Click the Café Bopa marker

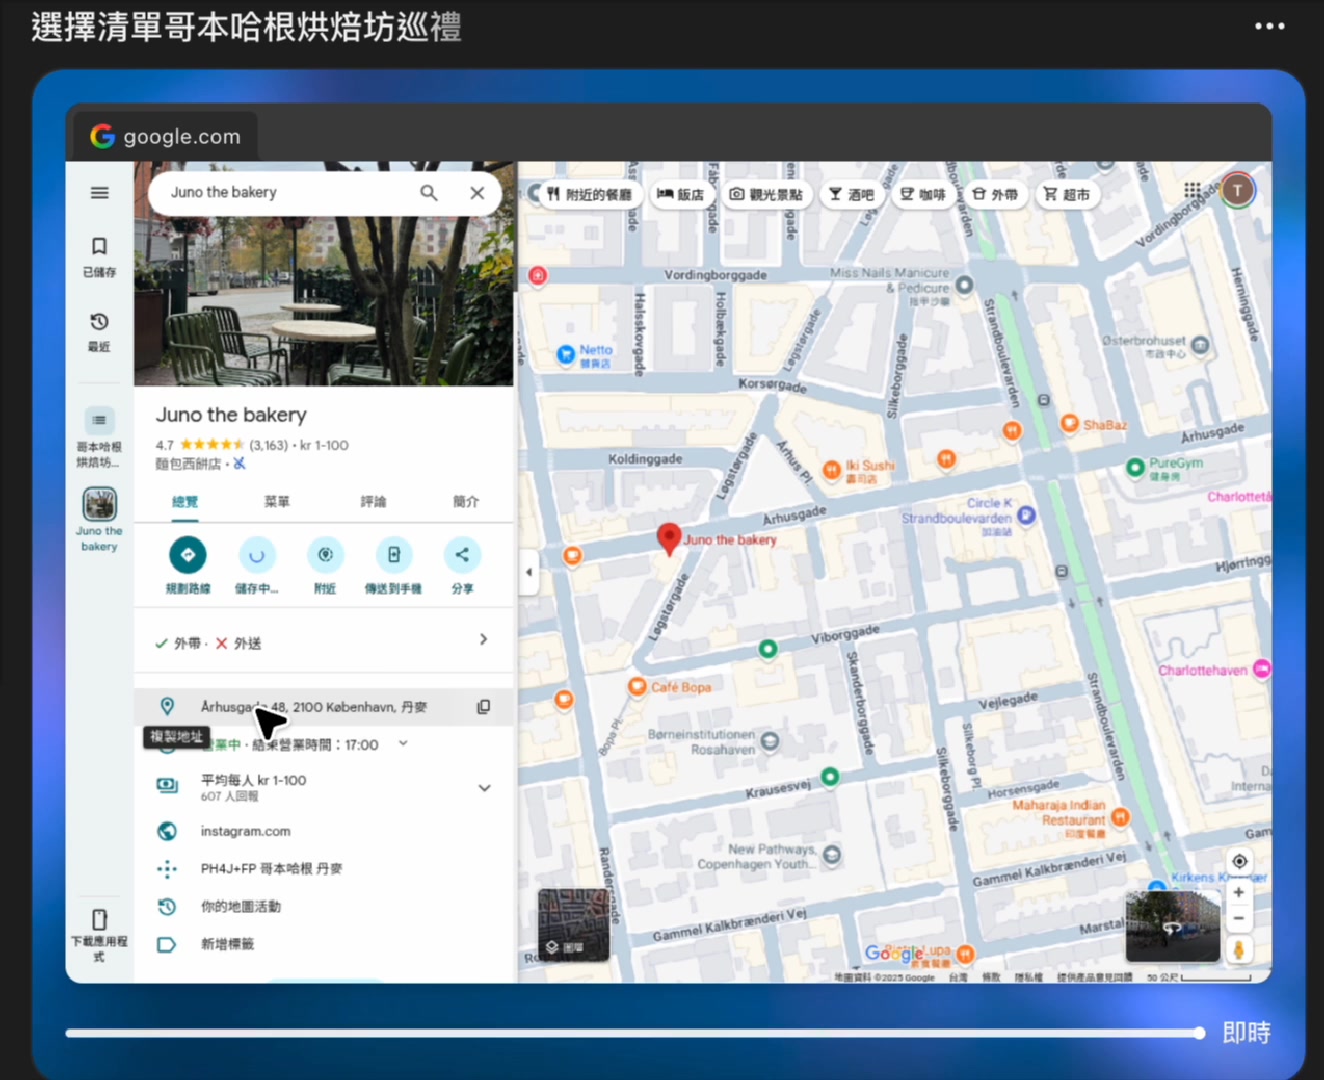click(637, 686)
